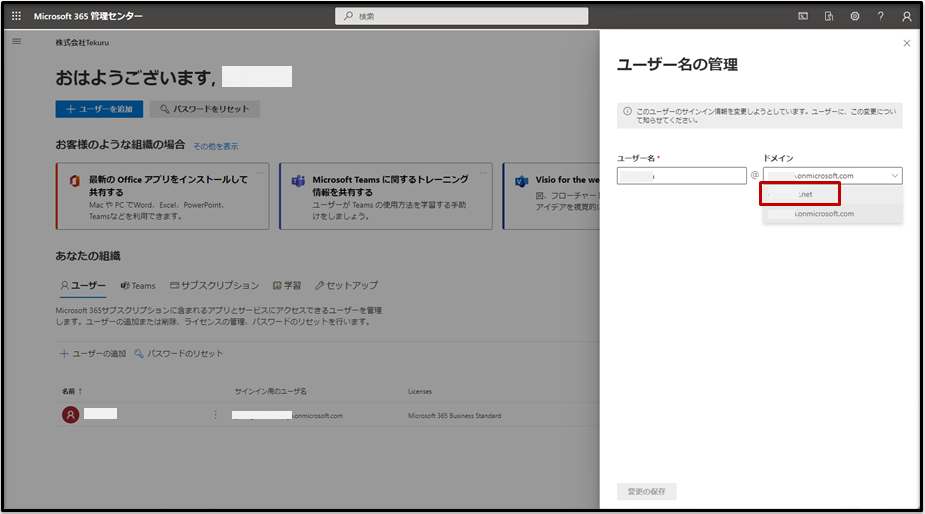
Task: Open the what's new document icon in the header
Action: click(829, 17)
